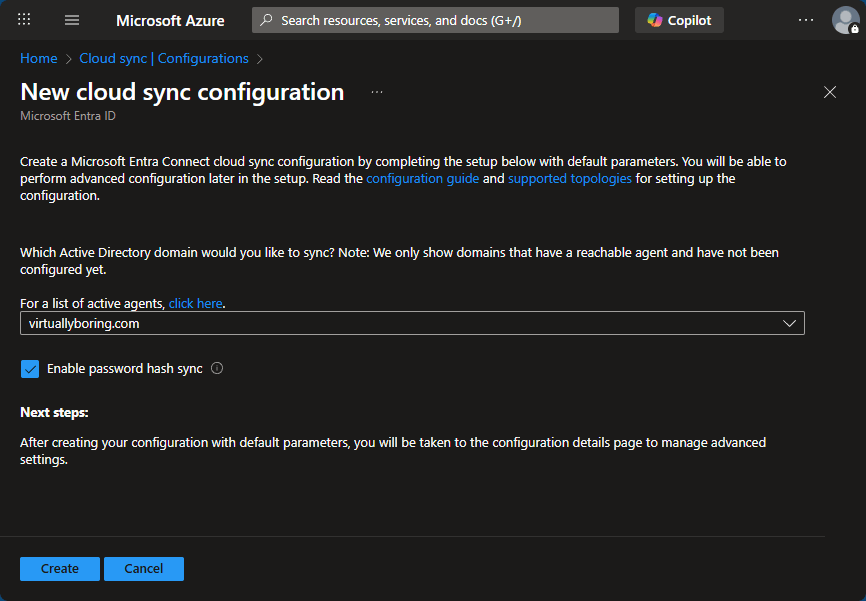Click the Enable password hash sync label

[x=125, y=368]
